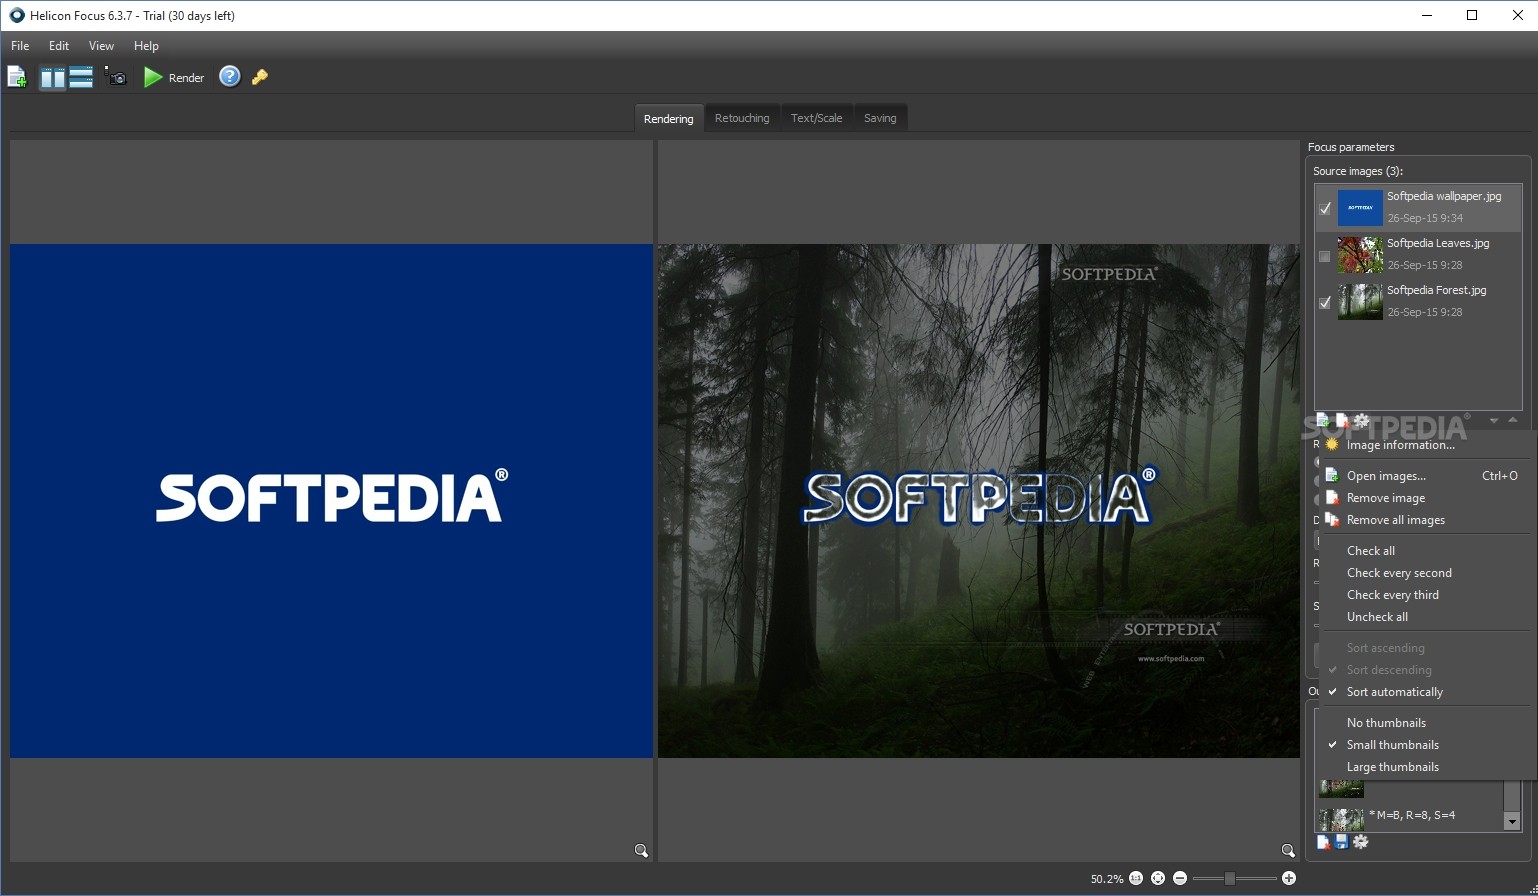Open source list gear settings icon

(1361, 421)
